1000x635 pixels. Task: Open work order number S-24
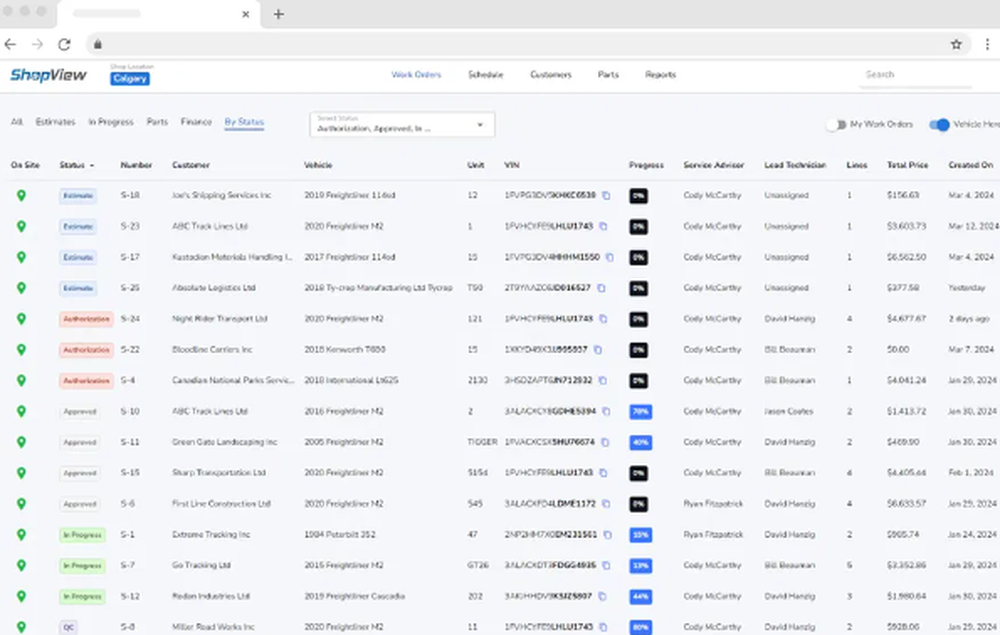coord(130,319)
